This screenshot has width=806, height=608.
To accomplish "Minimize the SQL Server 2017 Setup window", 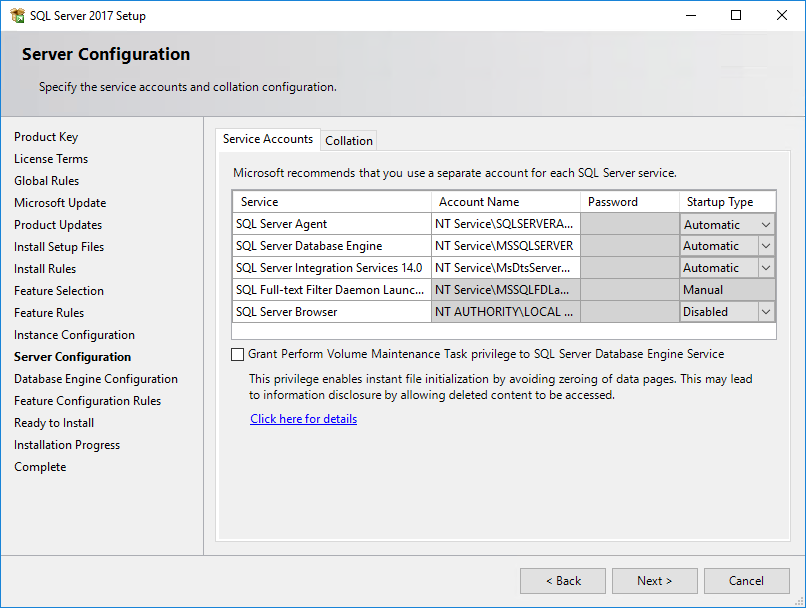I will pyautogui.click(x=691, y=15).
